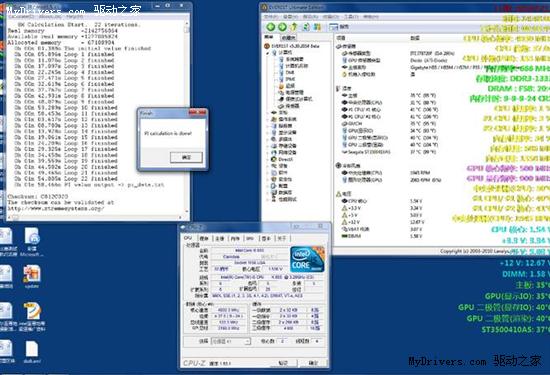Click the 温度 temperature section icon
Image resolution: width=550 pixels, height=375 pixels.
pos(338,88)
